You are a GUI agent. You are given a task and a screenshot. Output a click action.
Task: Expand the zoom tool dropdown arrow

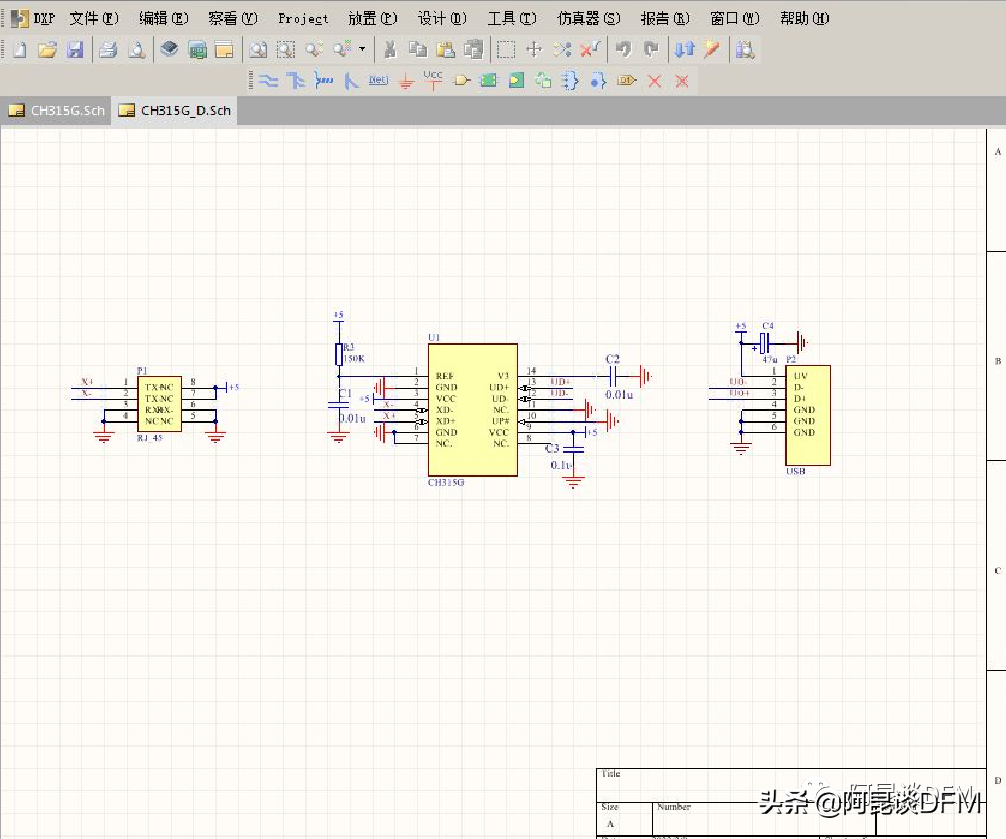click(x=361, y=49)
